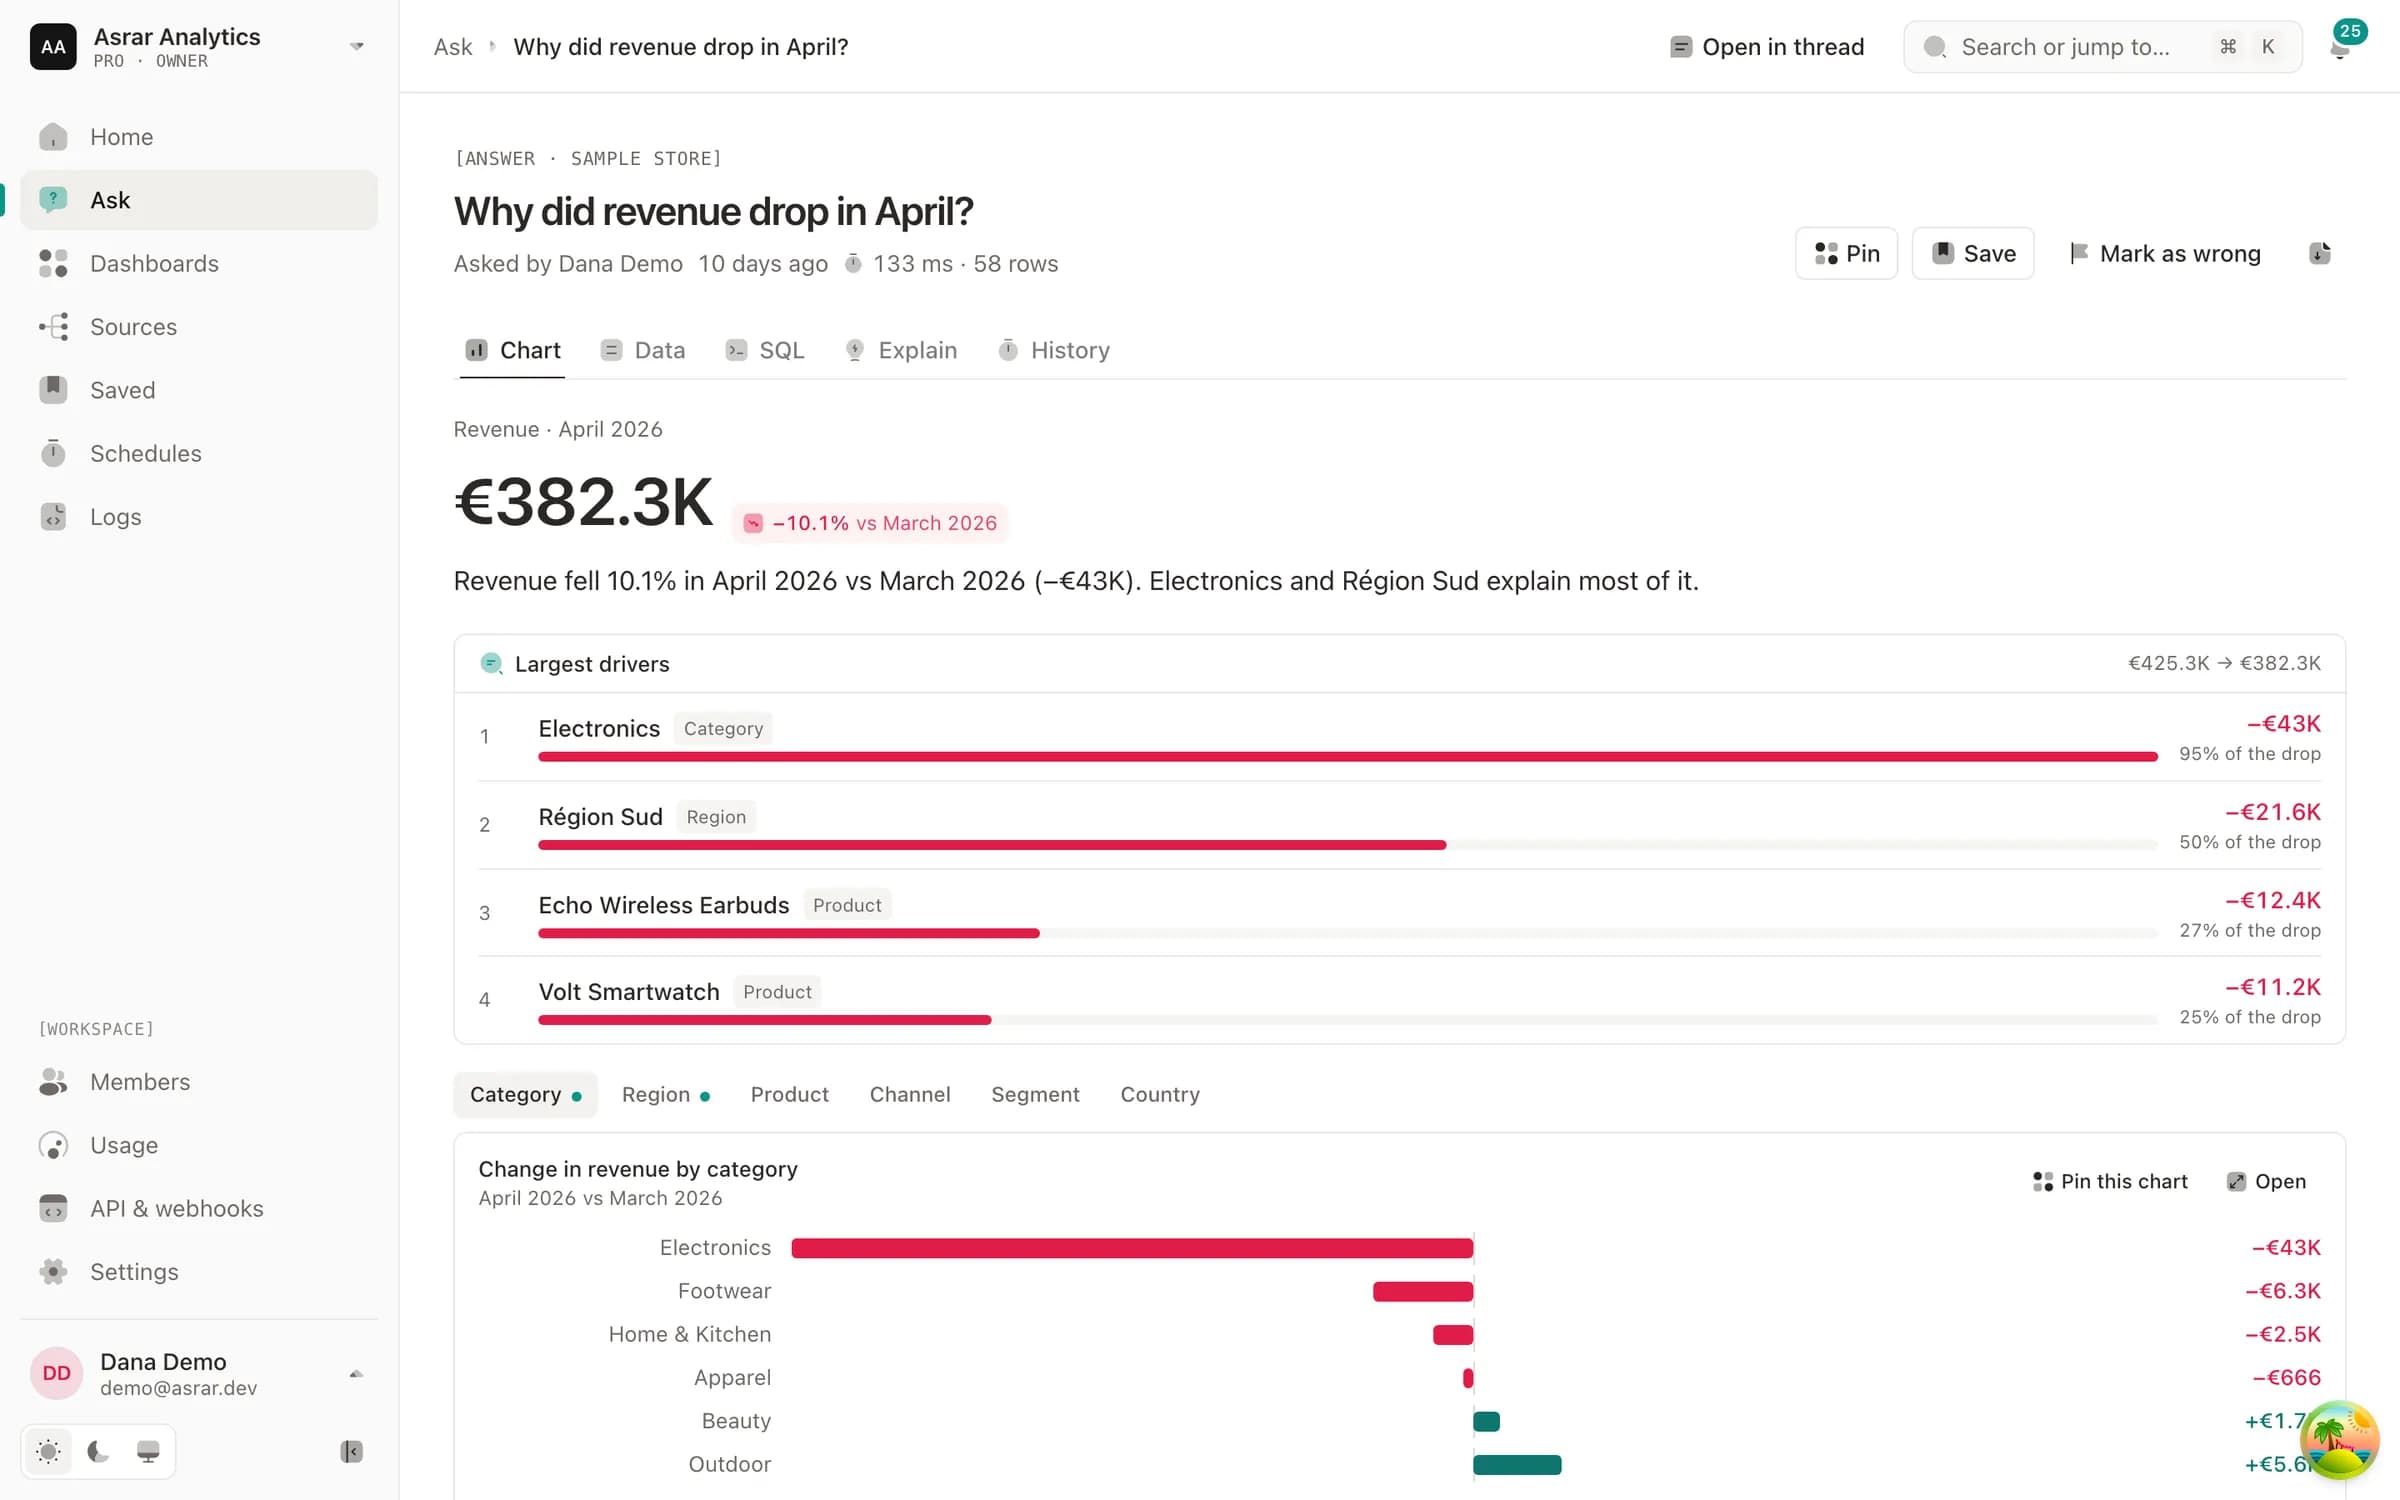Save this answer
Image resolution: width=2400 pixels, height=1500 pixels.
[1973, 254]
